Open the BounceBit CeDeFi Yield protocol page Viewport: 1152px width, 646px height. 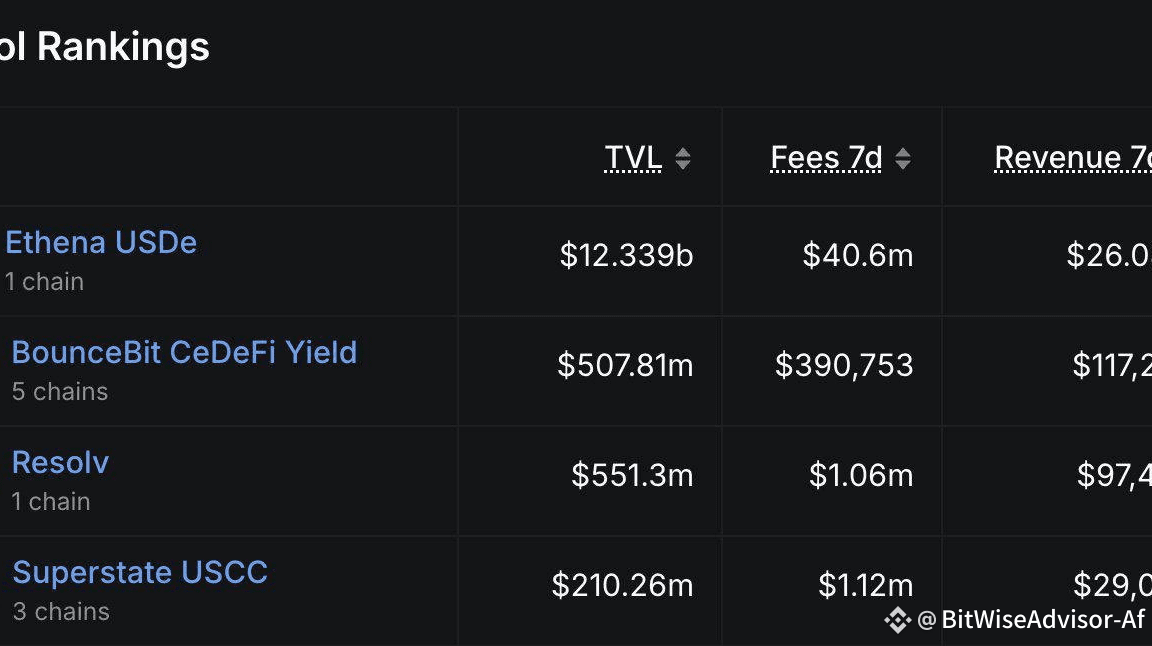[x=184, y=352]
